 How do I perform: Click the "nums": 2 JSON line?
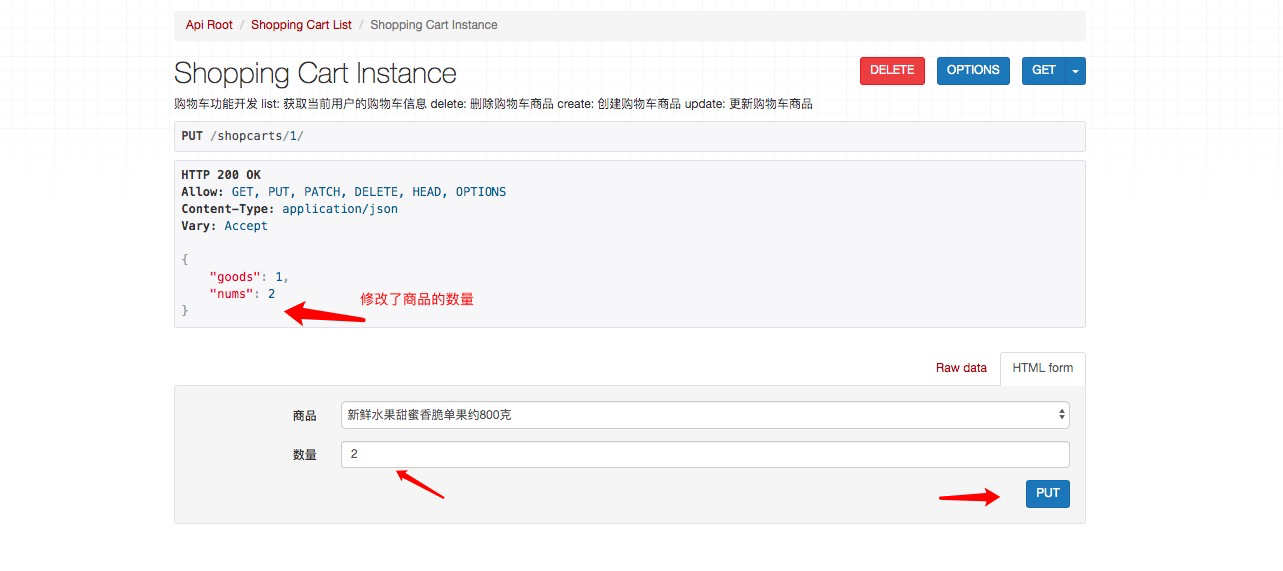click(242, 294)
